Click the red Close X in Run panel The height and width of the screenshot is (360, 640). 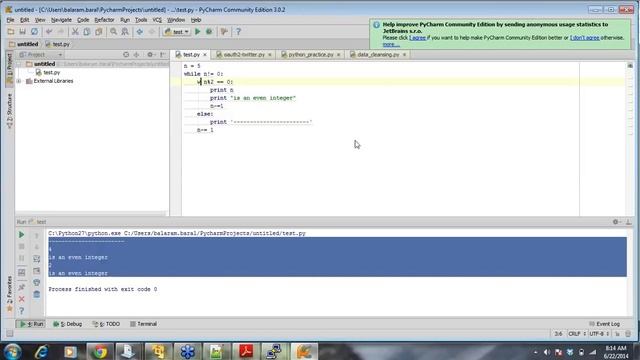pos(21,299)
